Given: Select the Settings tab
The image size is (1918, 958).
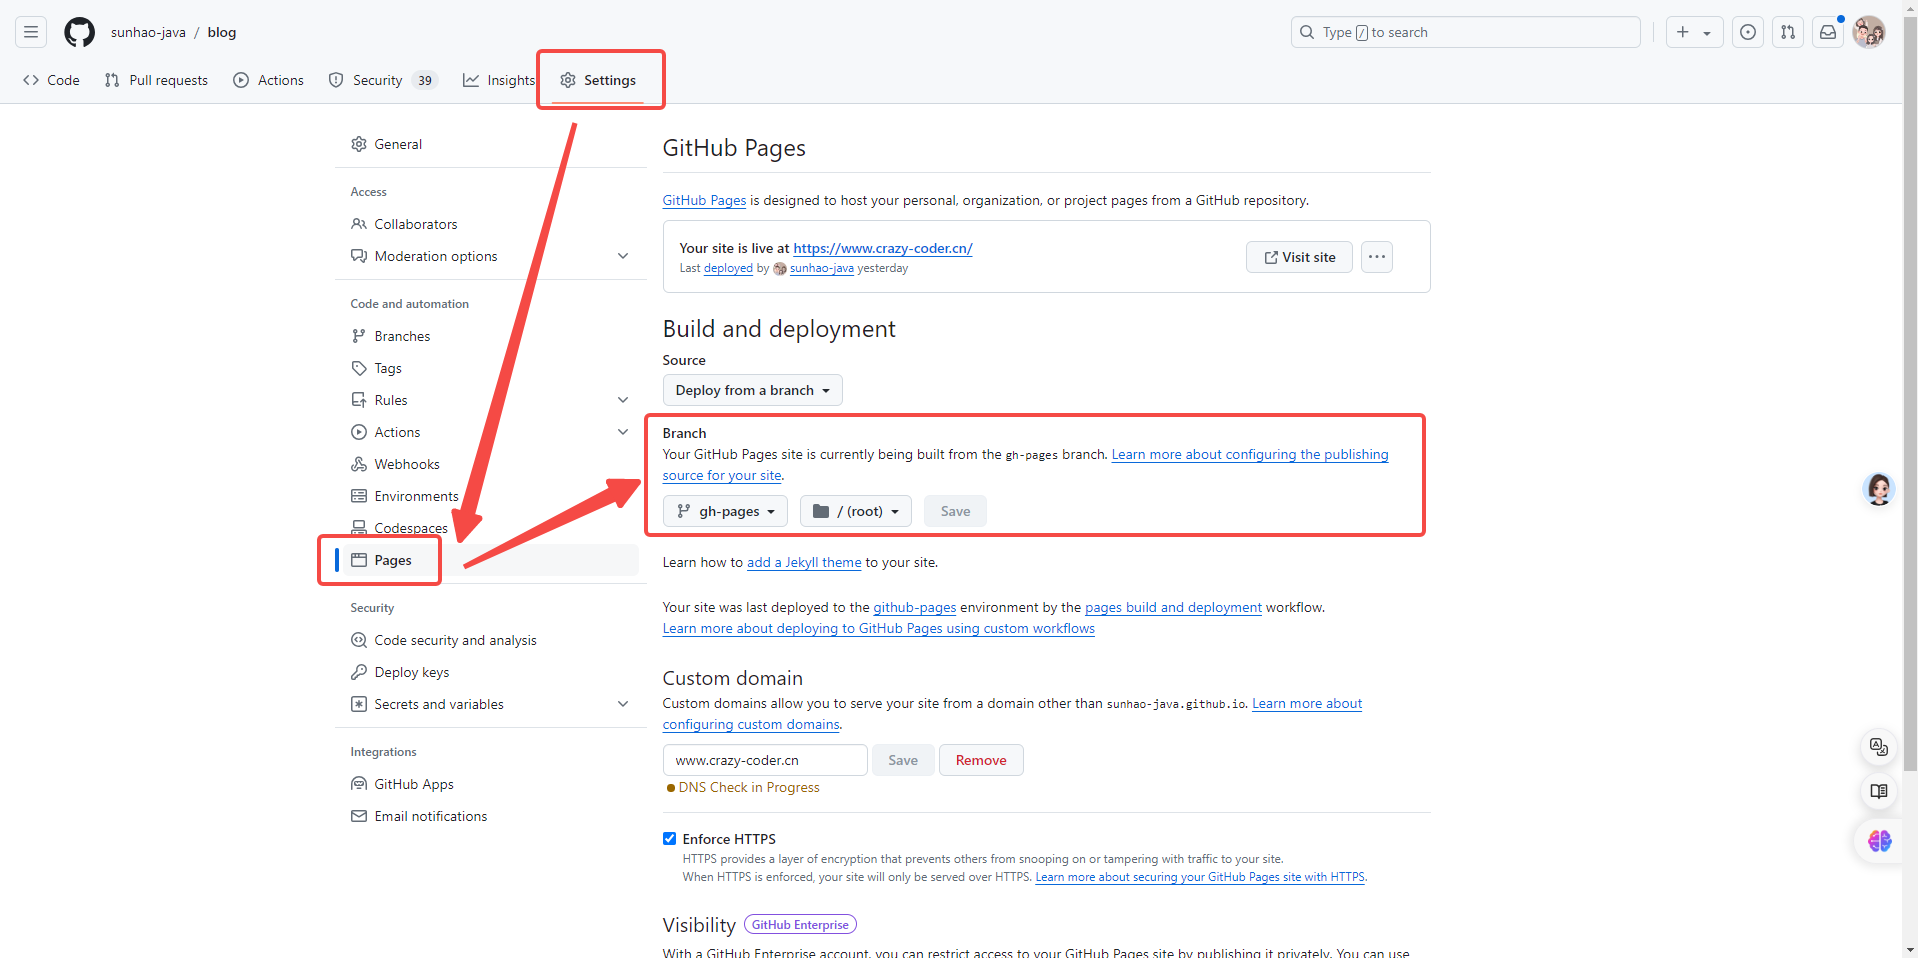Looking at the screenshot, I should point(598,80).
